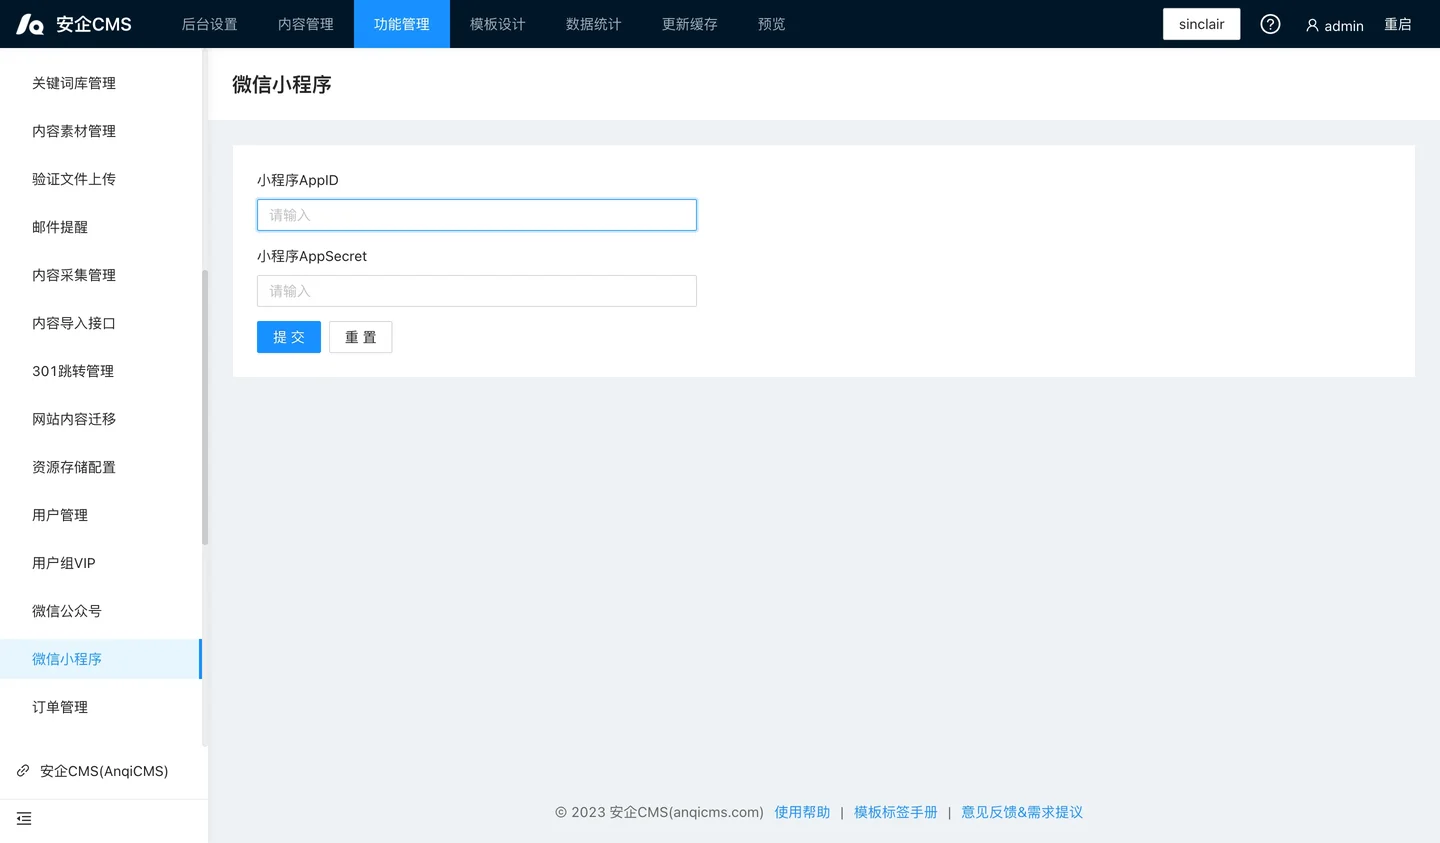The height and width of the screenshot is (843, 1440).
Task: Click the 小程序AppID field label
Action: click(298, 180)
